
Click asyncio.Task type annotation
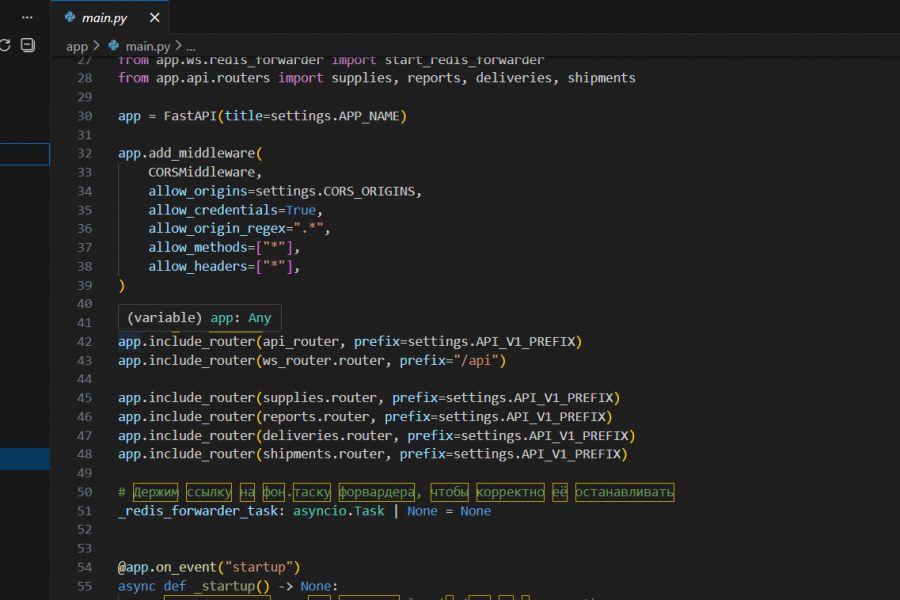tap(339, 511)
